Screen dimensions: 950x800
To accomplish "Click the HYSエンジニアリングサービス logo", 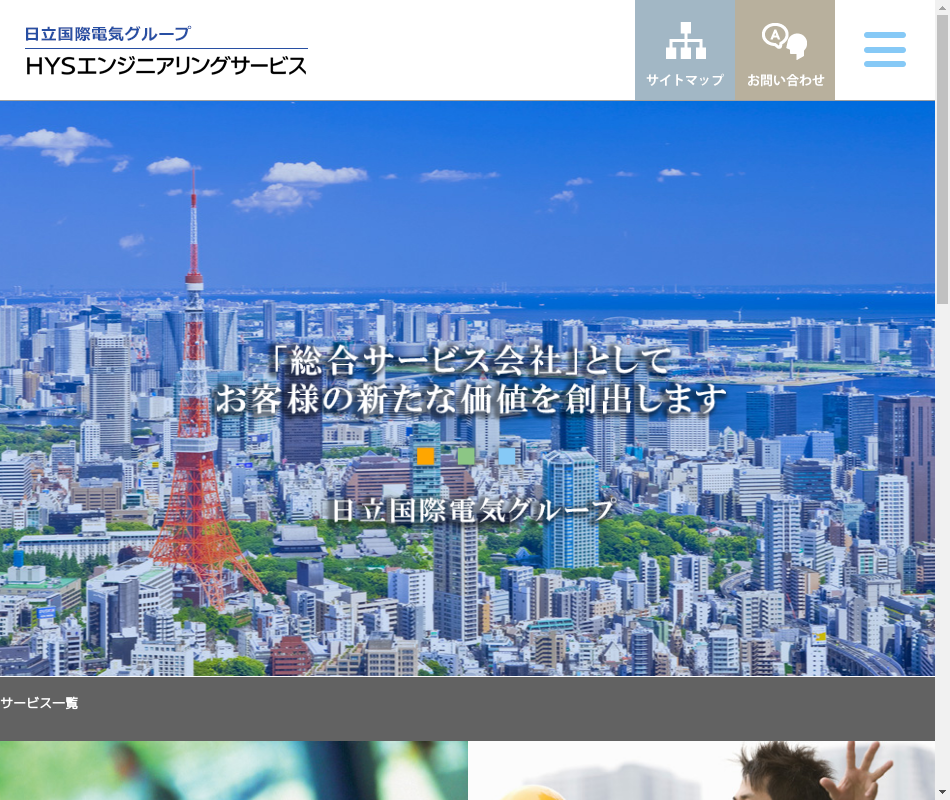I will tap(166, 65).
